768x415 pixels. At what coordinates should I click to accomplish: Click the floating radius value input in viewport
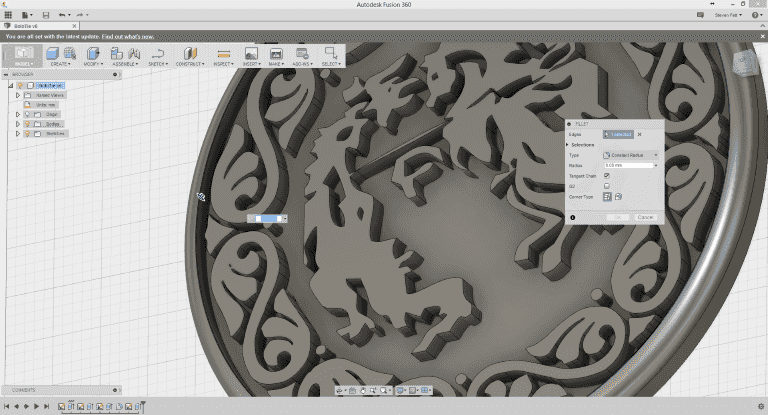(x=269, y=219)
